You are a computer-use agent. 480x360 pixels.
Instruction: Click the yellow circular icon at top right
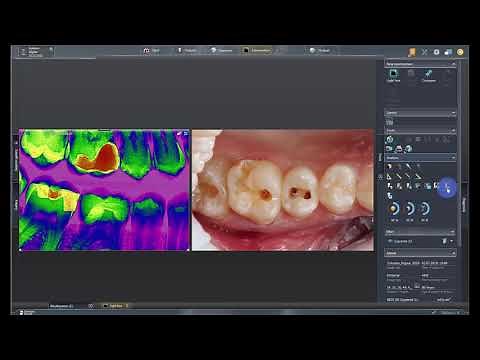[x=460, y=52]
